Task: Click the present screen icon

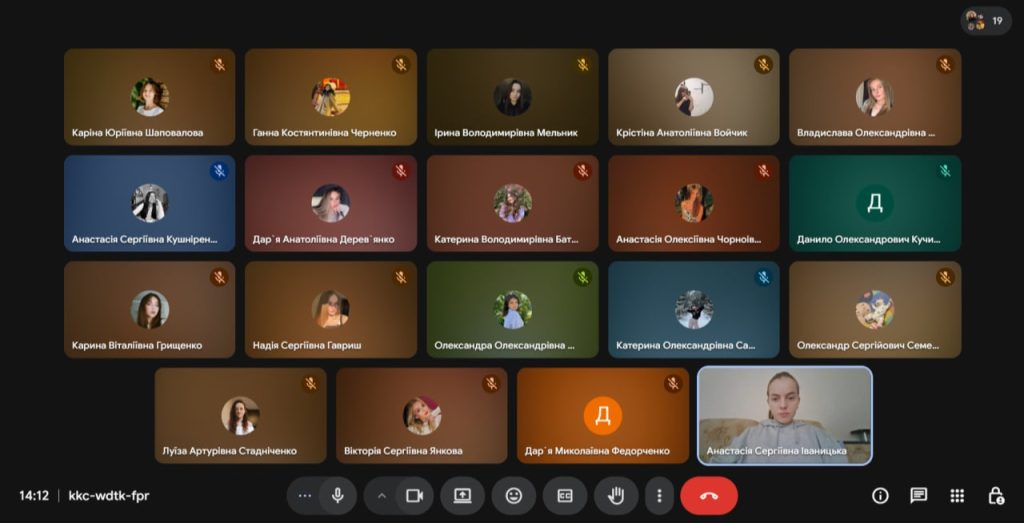Action: 462,495
